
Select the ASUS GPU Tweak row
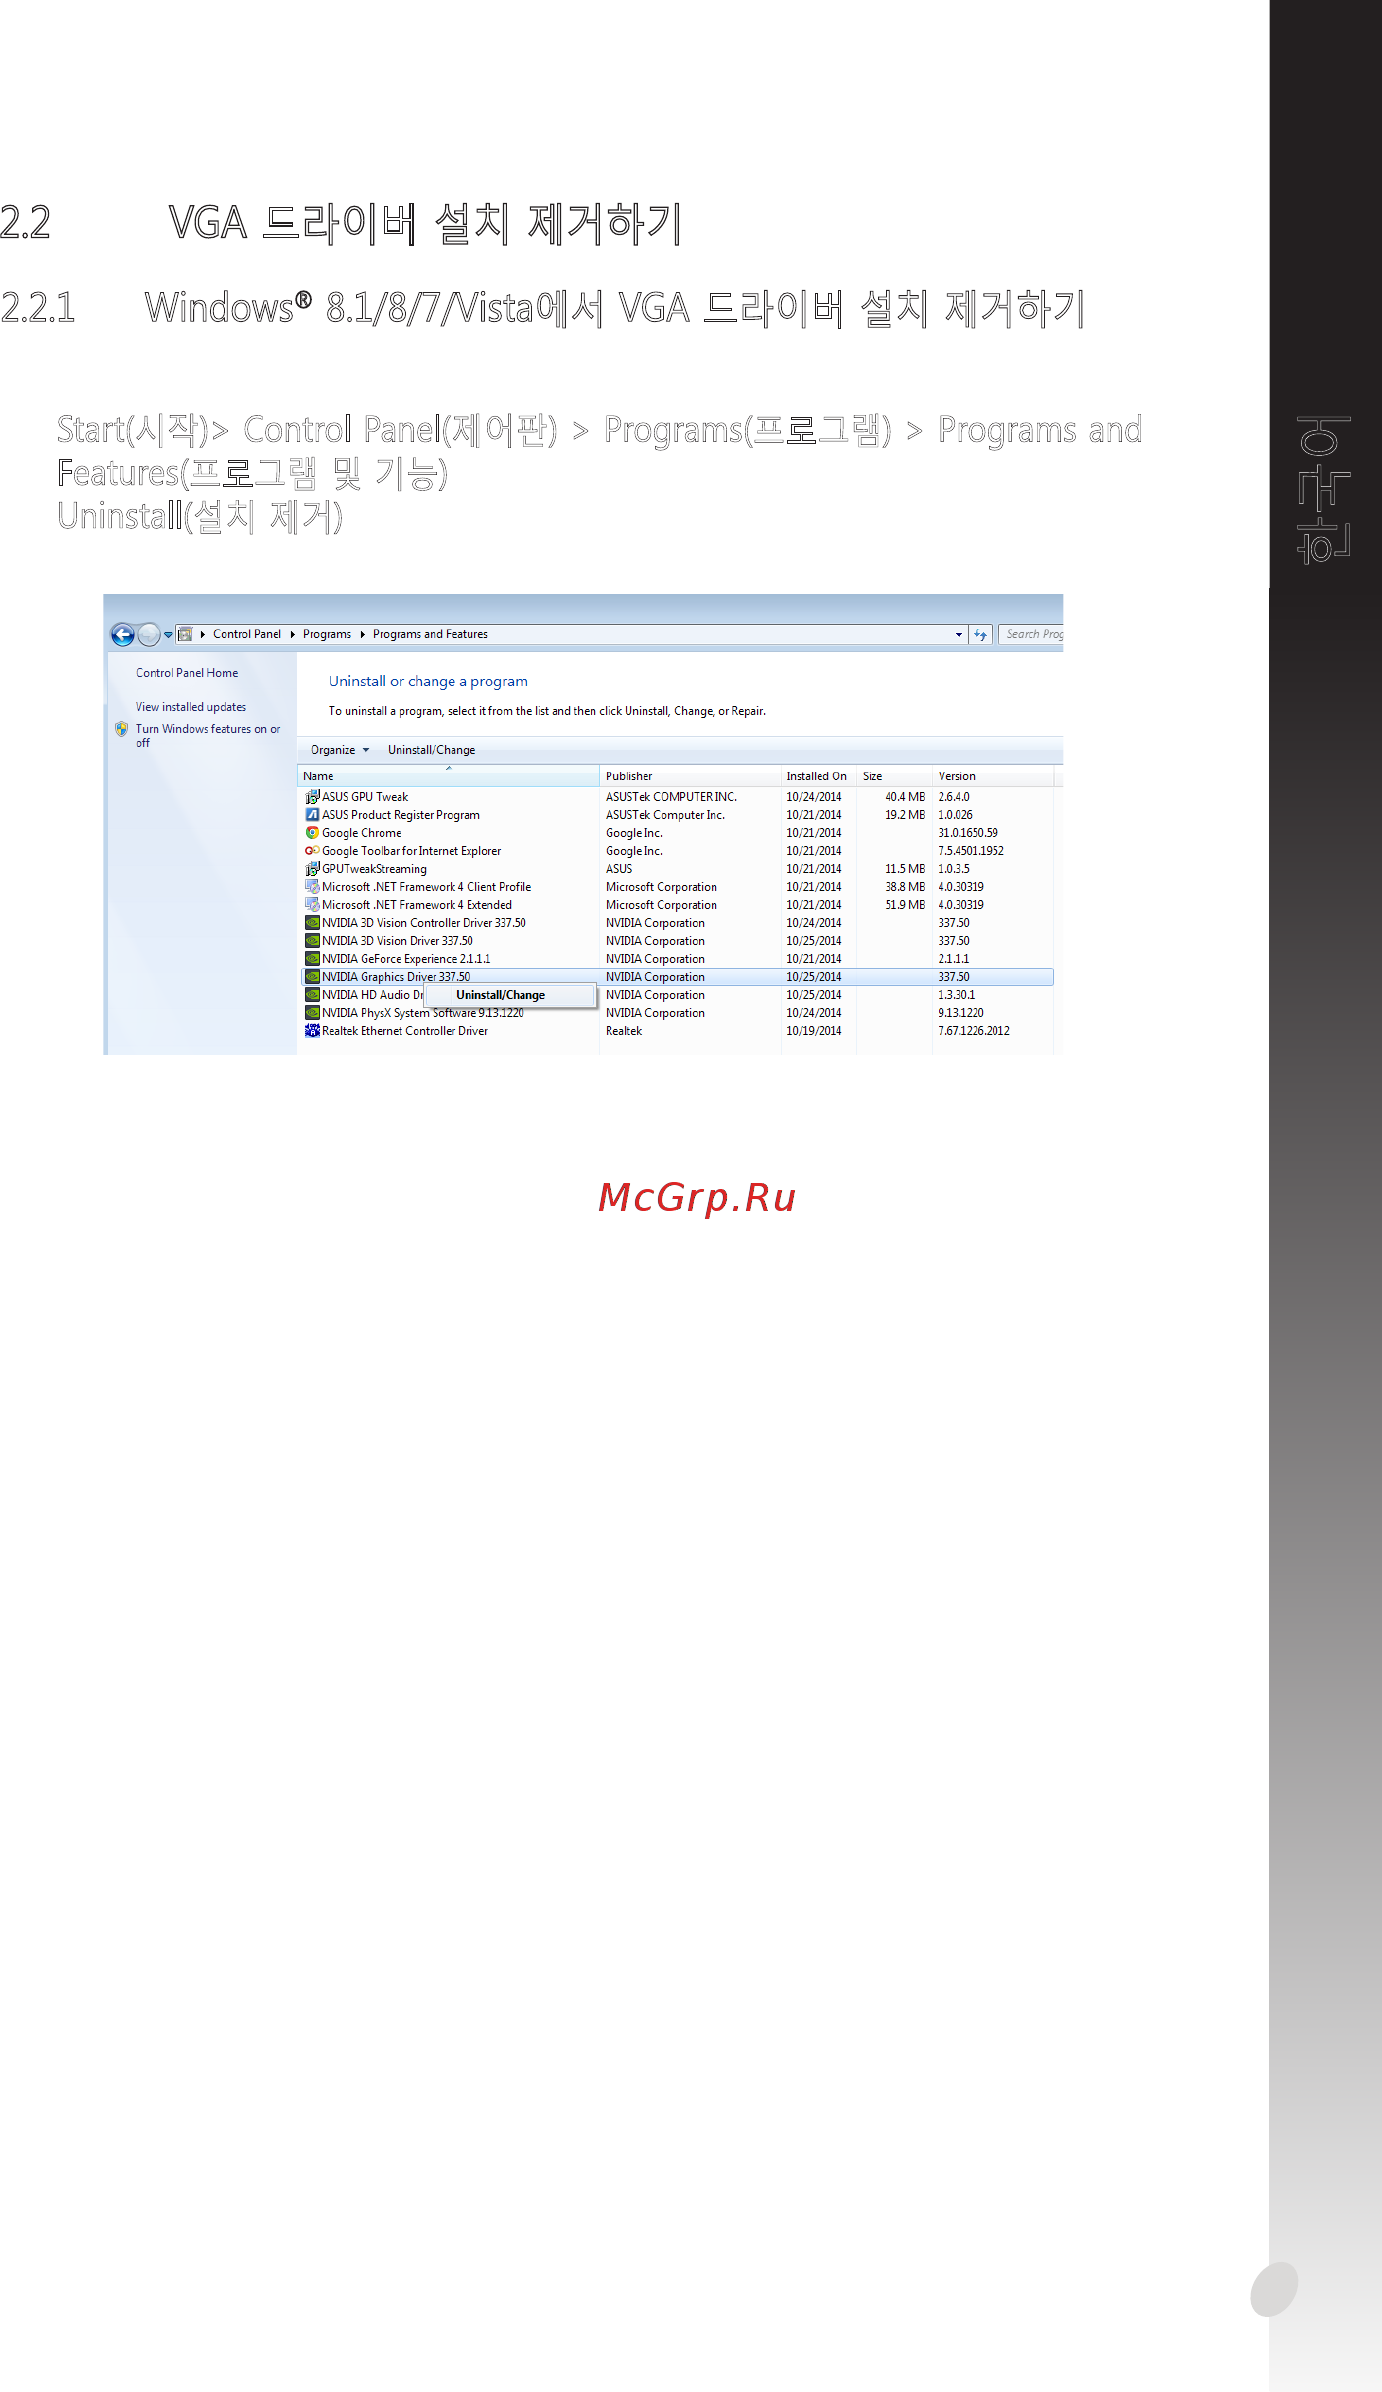pos(677,797)
